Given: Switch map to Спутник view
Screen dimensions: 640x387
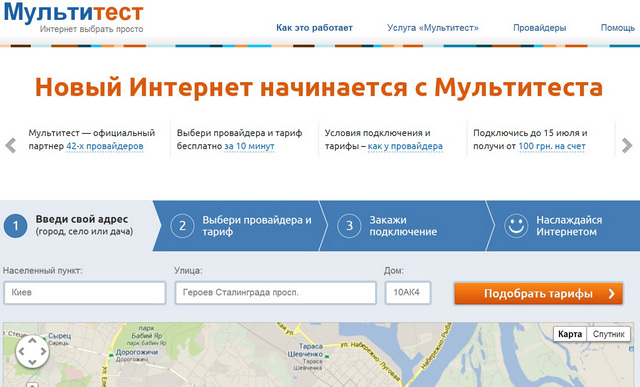Looking at the screenshot, I should point(609,334).
